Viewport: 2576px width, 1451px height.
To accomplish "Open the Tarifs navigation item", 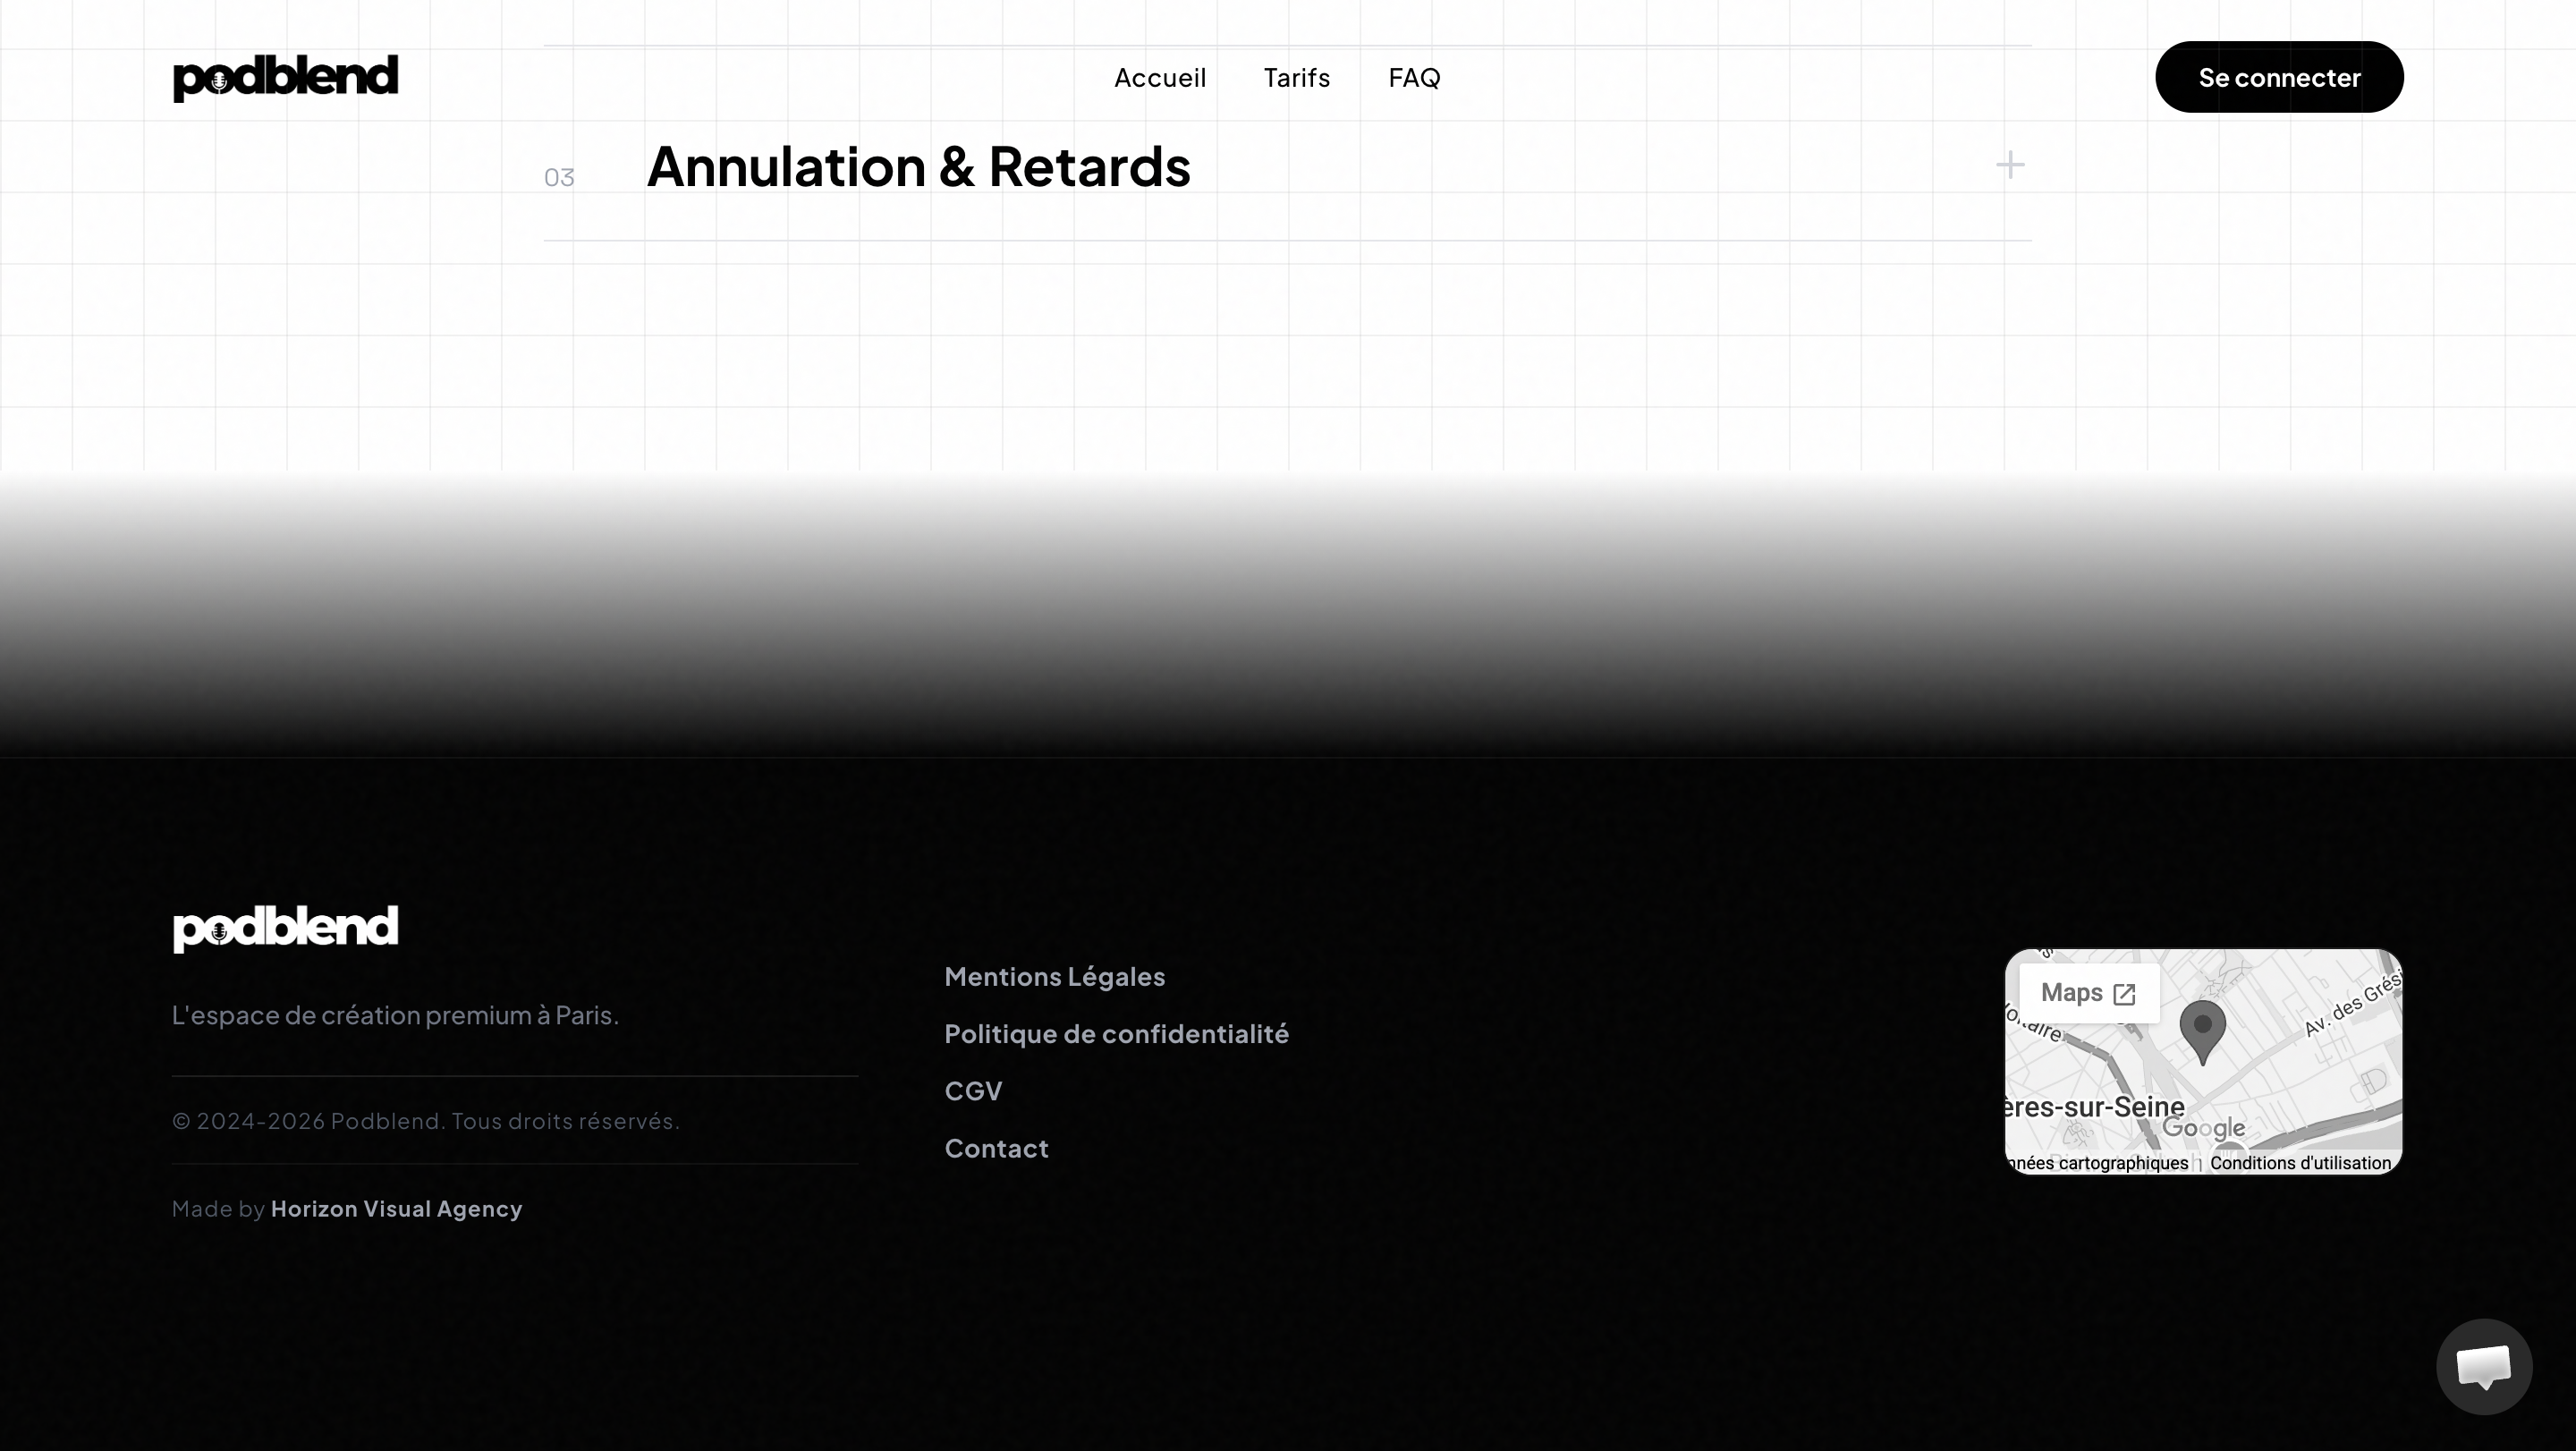I will 1296,77.
